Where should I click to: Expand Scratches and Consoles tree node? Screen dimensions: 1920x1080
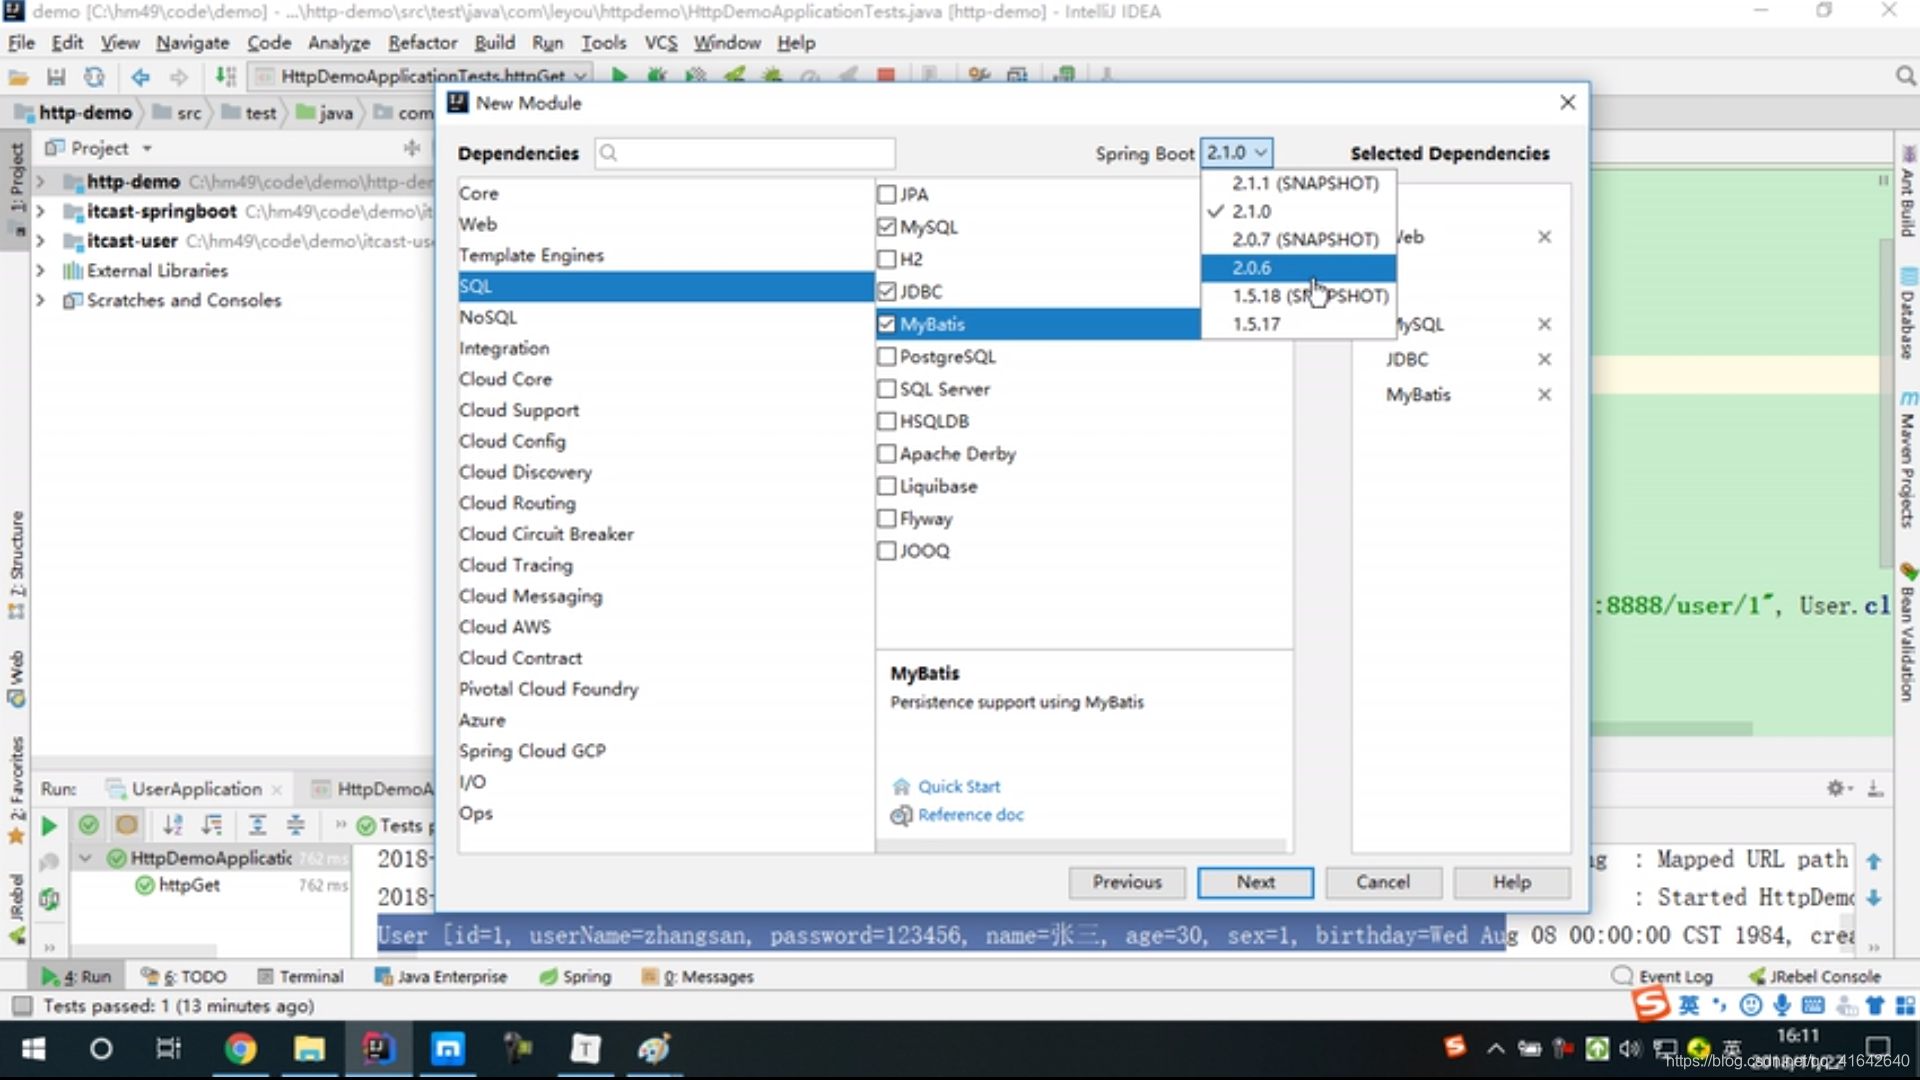(40, 300)
